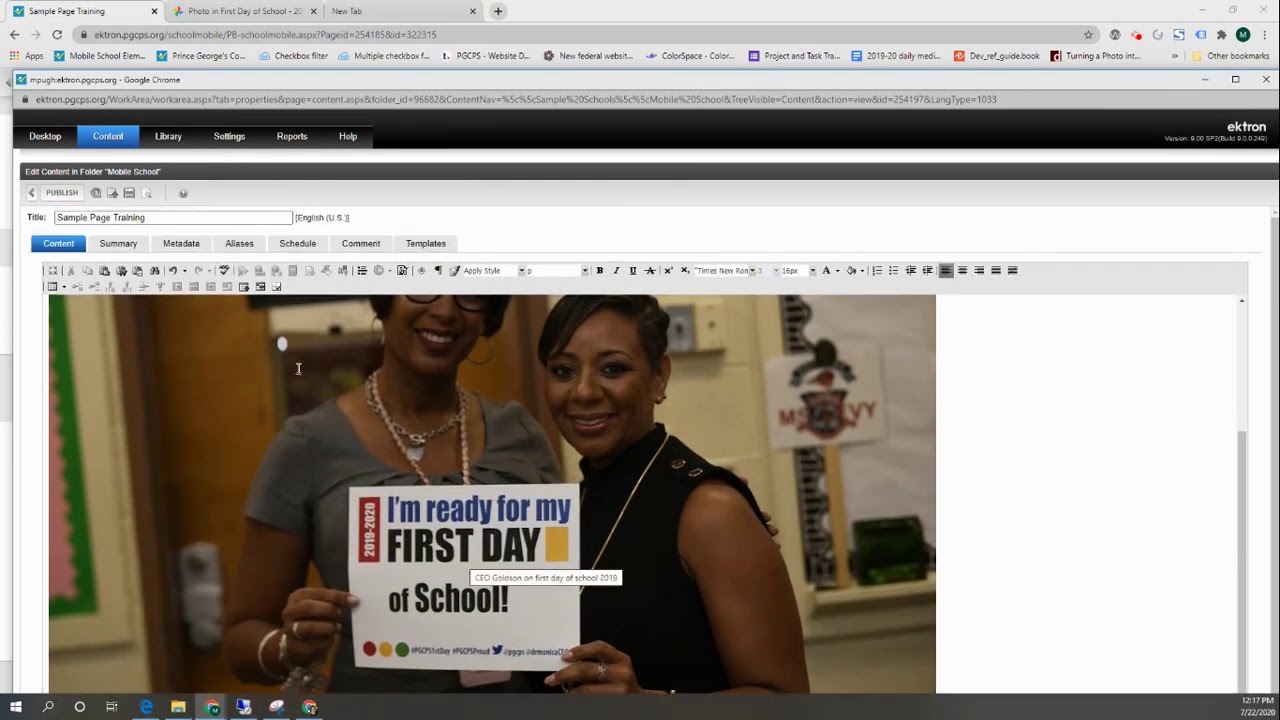Switch to the Summary tab

[x=118, y=243]
